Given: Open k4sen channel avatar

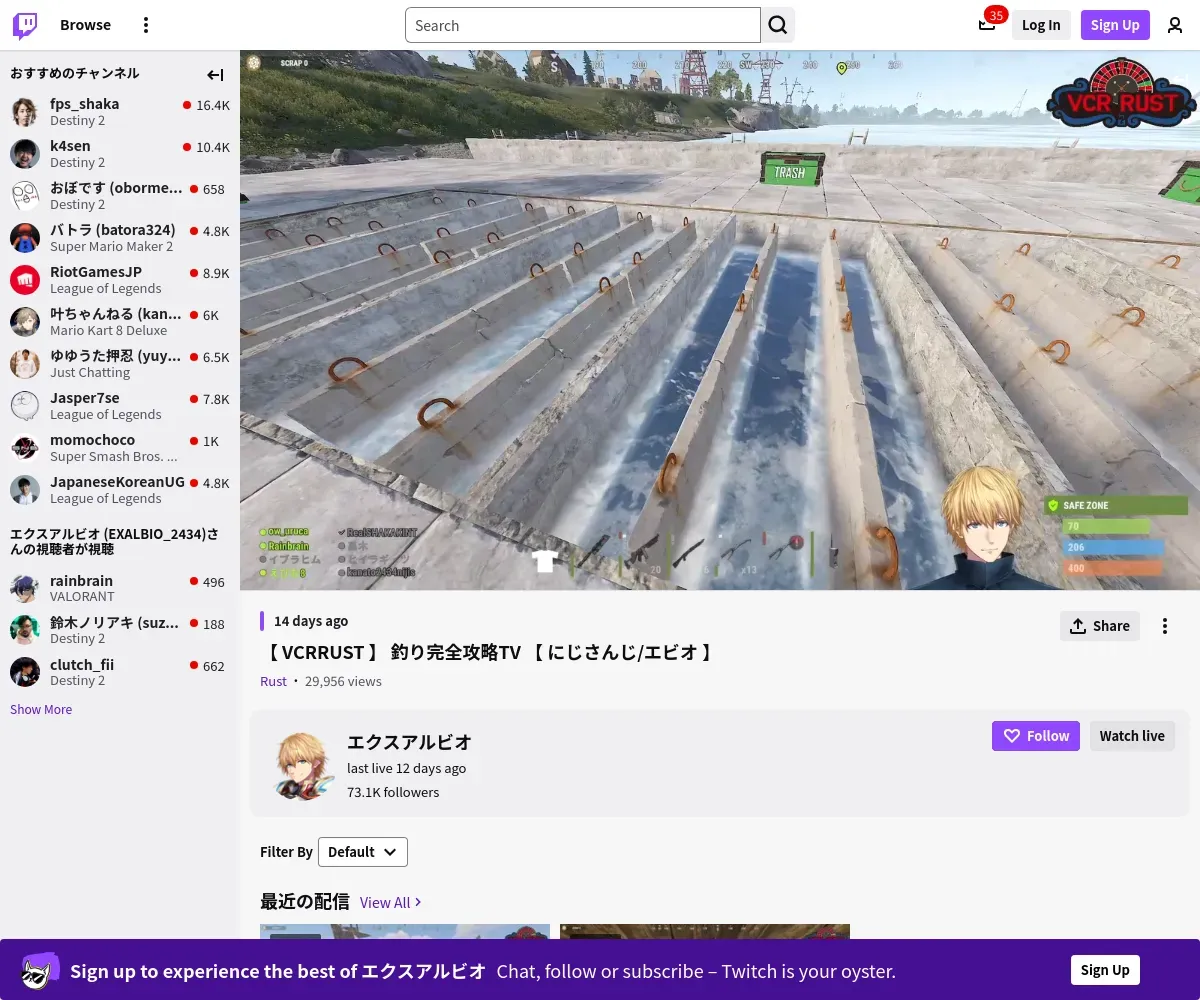Looking at the screenshot, I should tap(25, 153).
